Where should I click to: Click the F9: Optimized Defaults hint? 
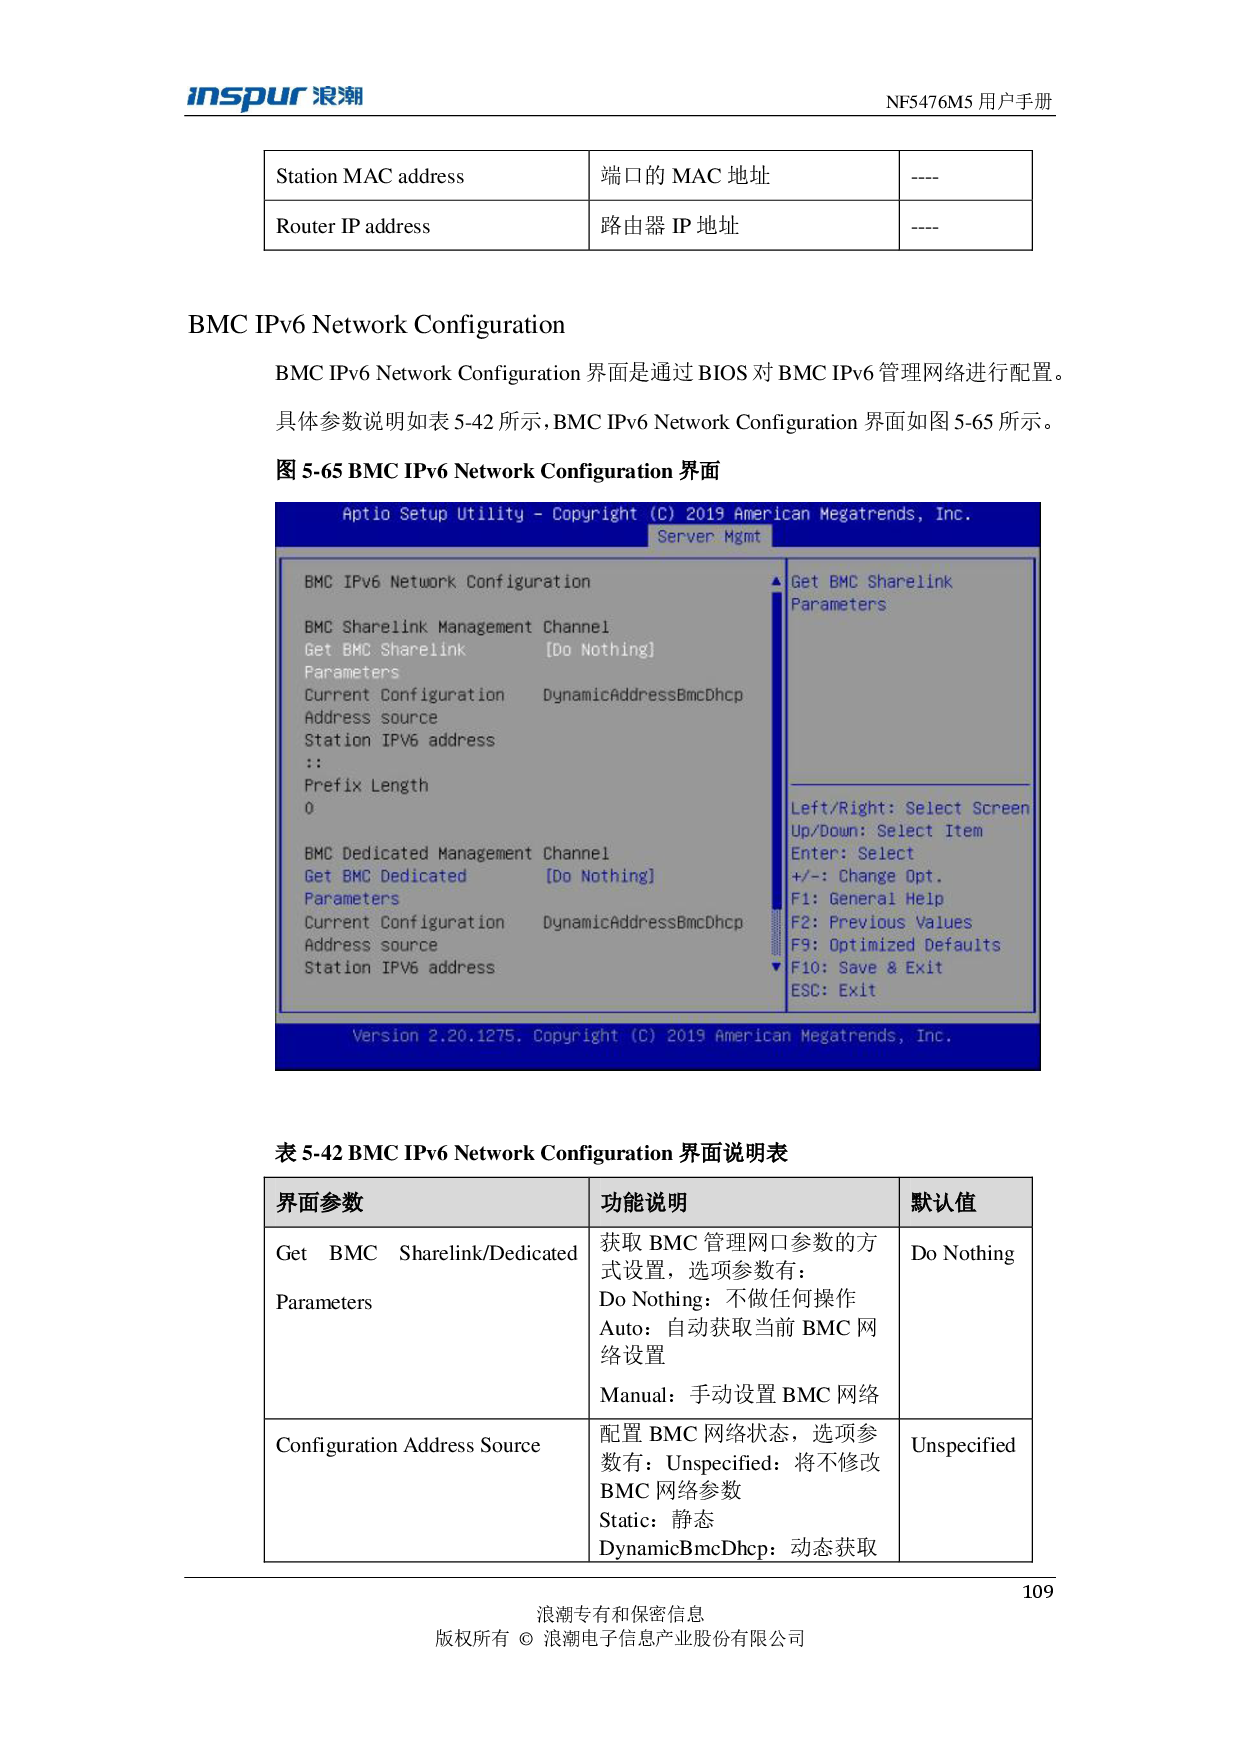[895, 945]
